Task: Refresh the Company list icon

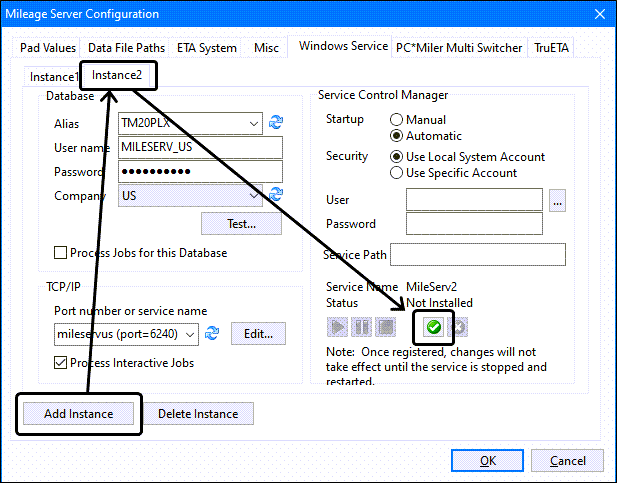Action: pos(276,195)
